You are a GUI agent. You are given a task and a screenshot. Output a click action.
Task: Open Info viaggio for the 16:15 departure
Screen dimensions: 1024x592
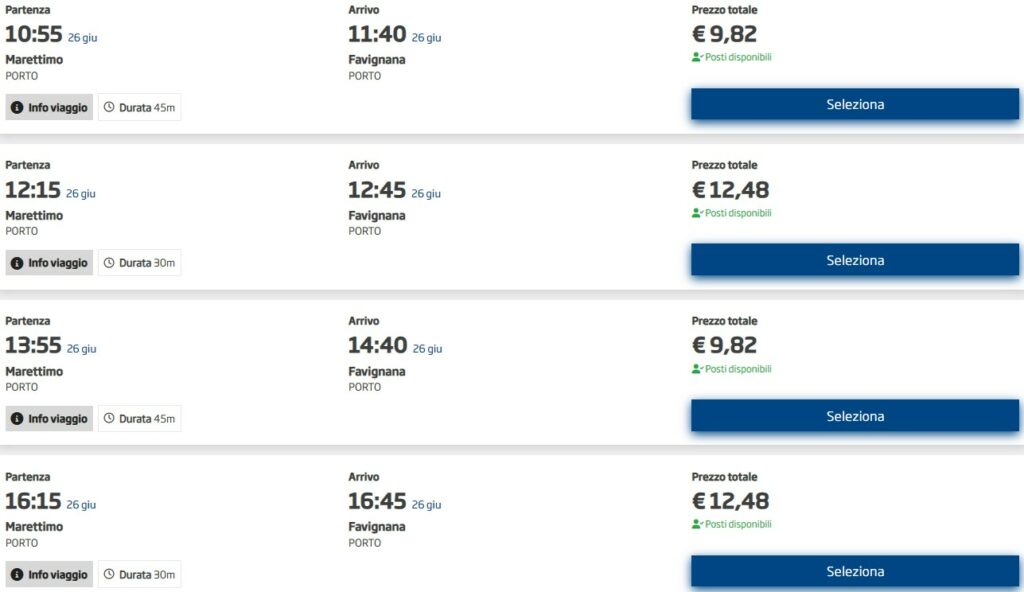coord(50,574)
